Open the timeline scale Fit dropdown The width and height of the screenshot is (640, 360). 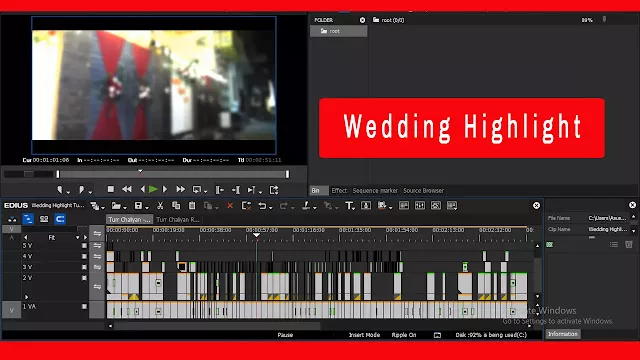point(78,238)
